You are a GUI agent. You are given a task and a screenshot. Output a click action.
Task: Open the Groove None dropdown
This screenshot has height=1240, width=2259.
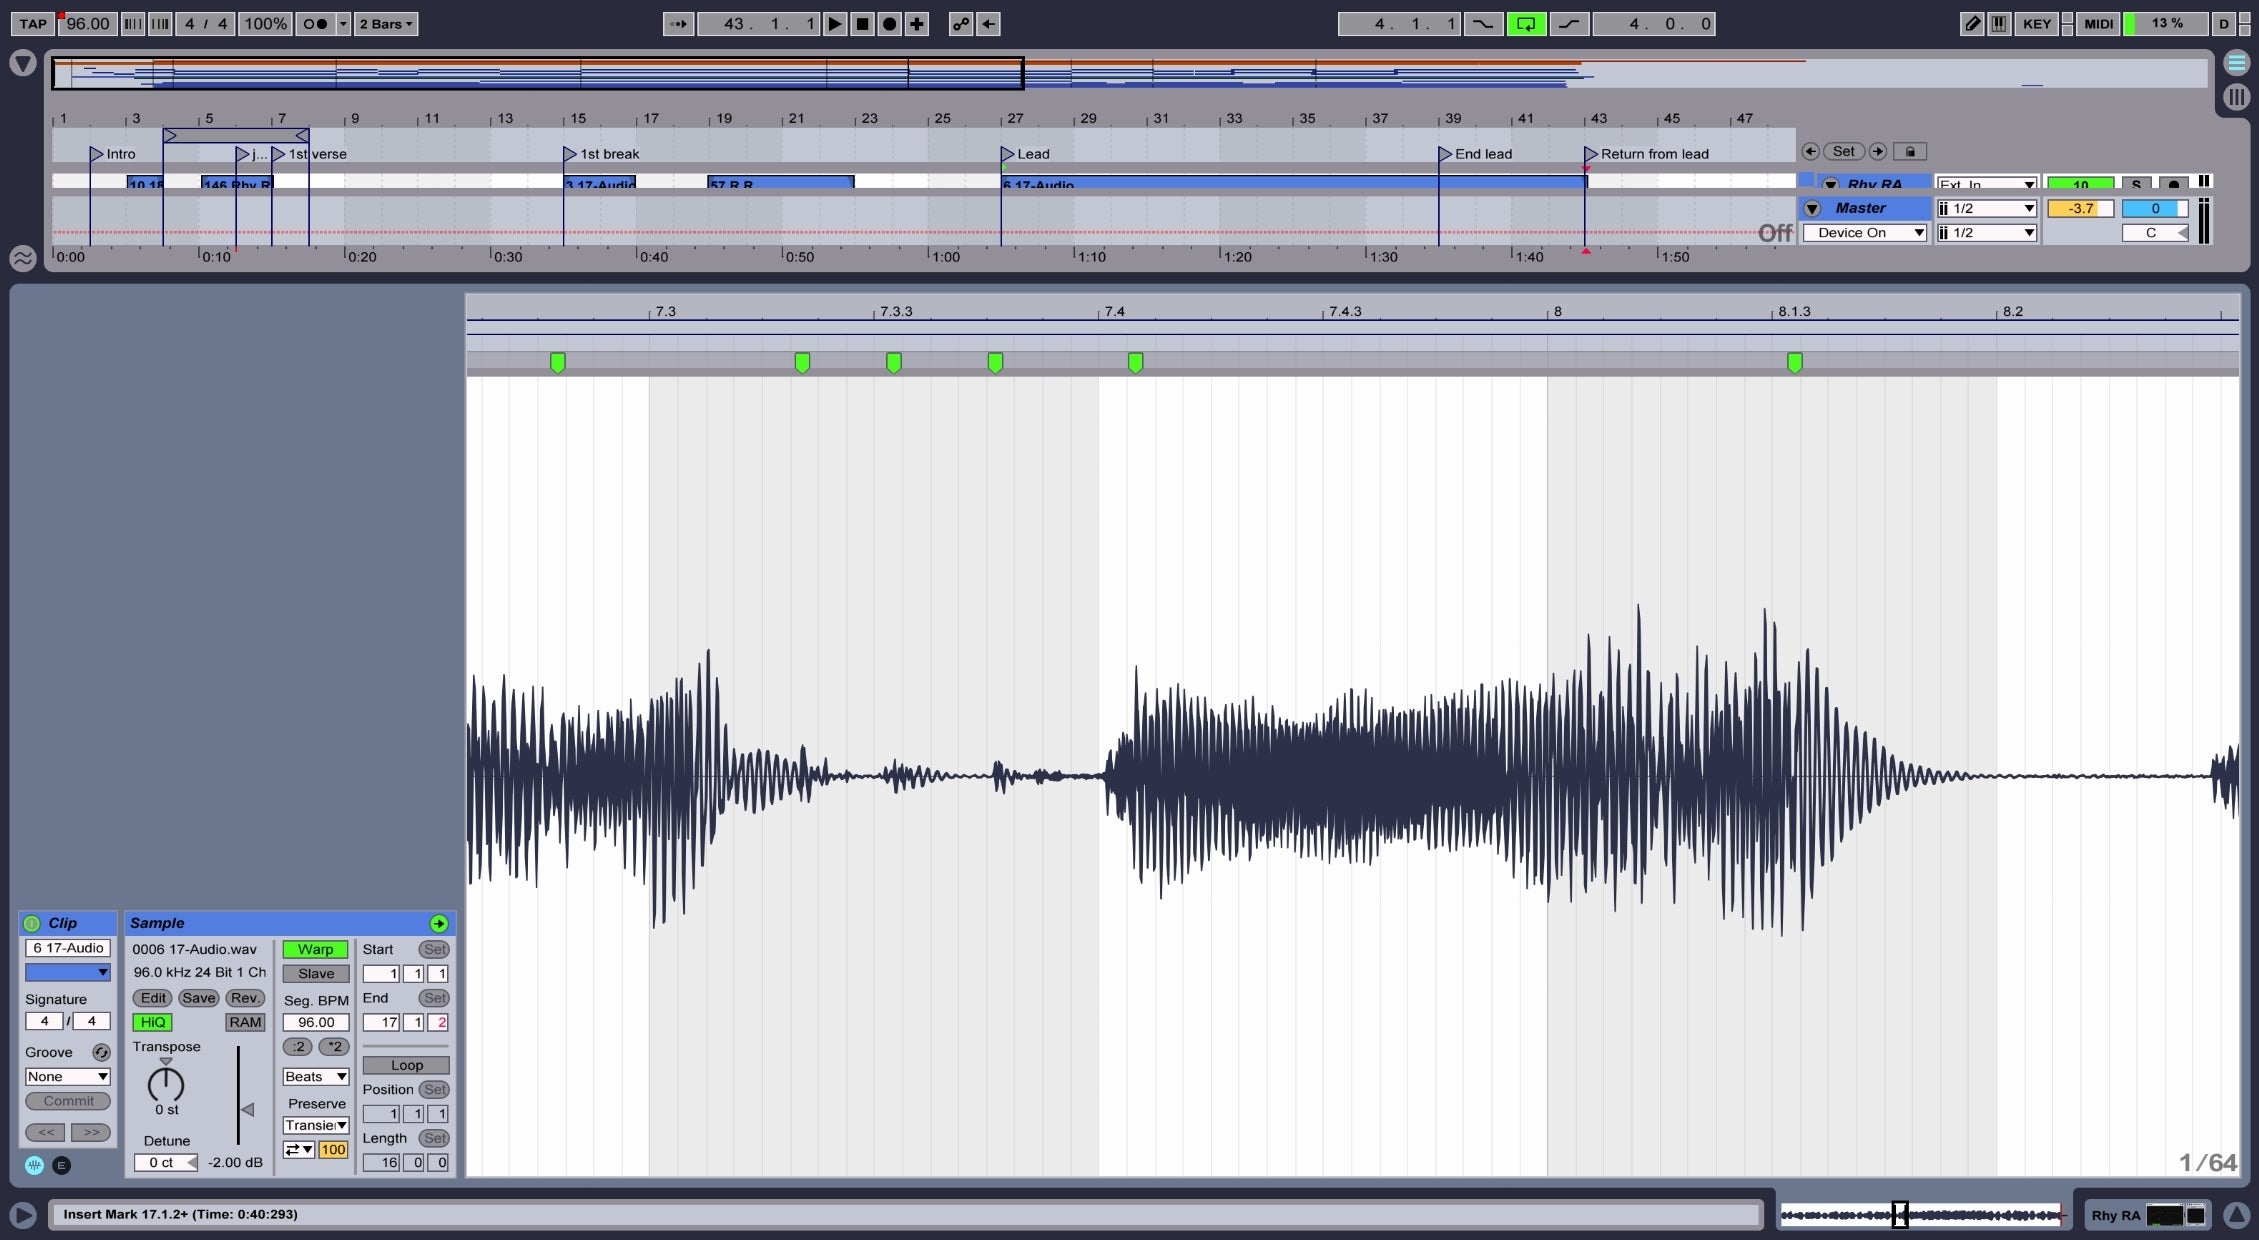click(x=67, y=1077)
